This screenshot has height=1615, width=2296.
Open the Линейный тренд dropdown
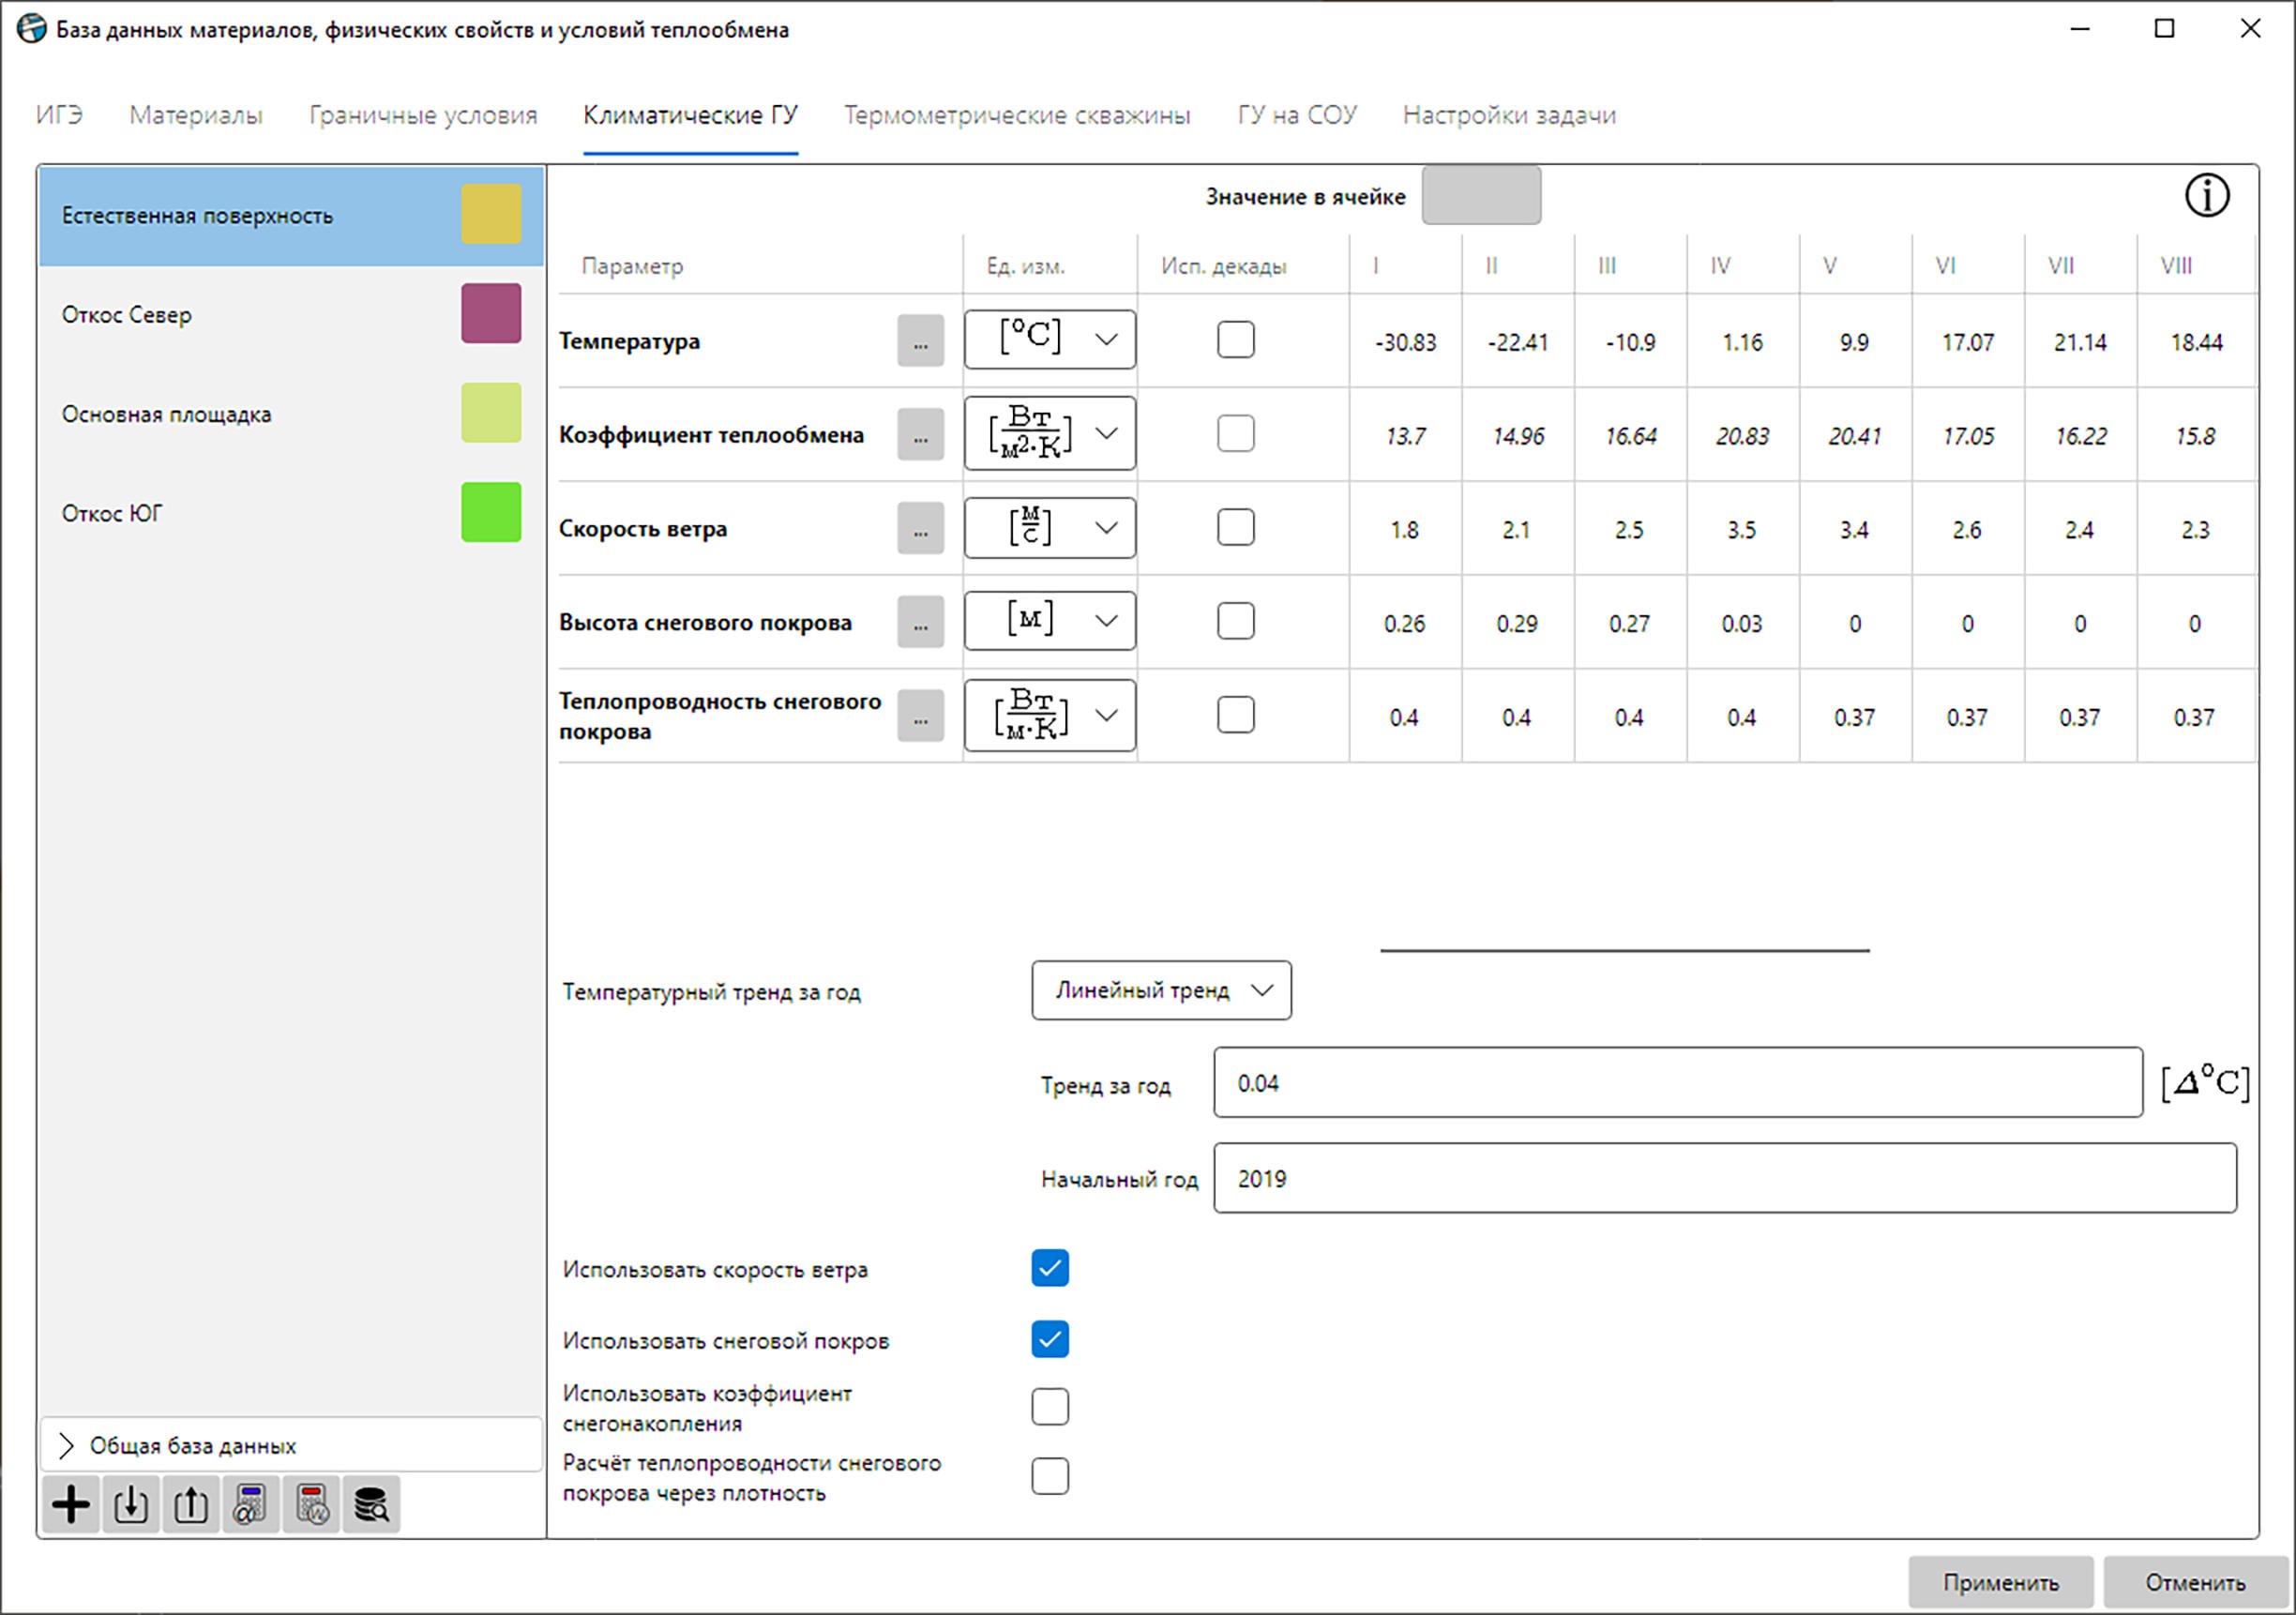[x=1161, y=990]
